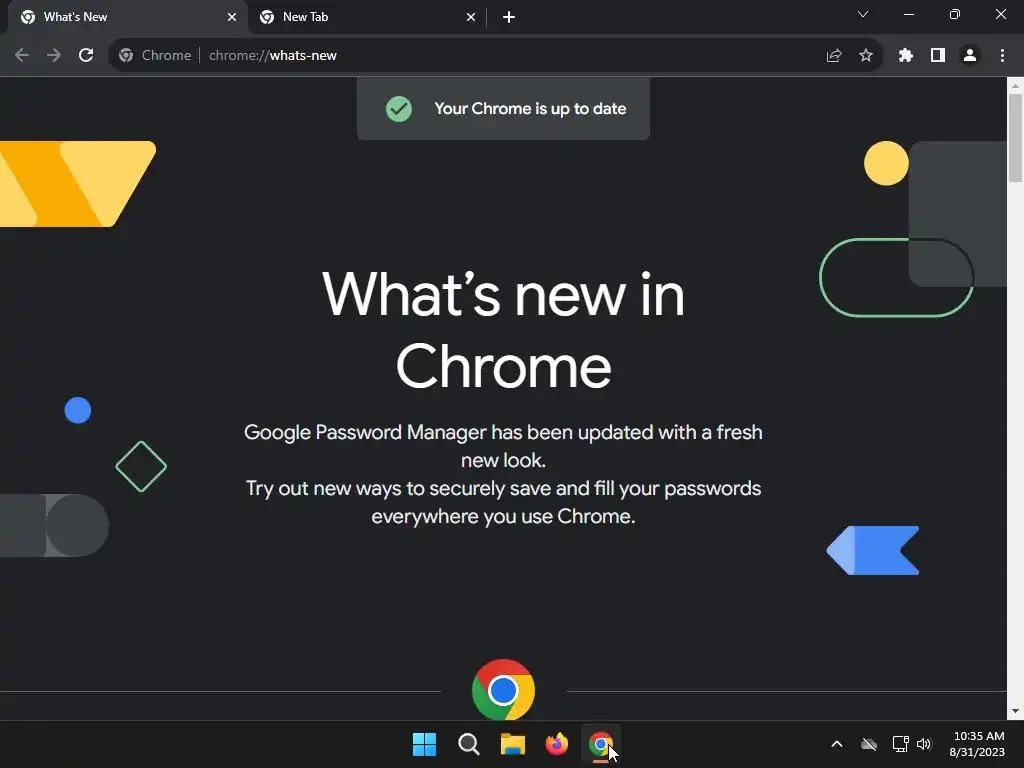This screenshot has width=1024, height=768.
Task: Open taskbar Search
Action: 468,744
